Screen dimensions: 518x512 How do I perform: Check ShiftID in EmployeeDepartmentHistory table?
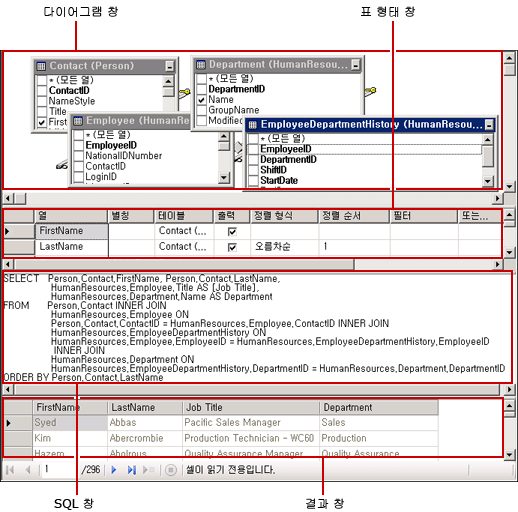click(x=253, y=170)
